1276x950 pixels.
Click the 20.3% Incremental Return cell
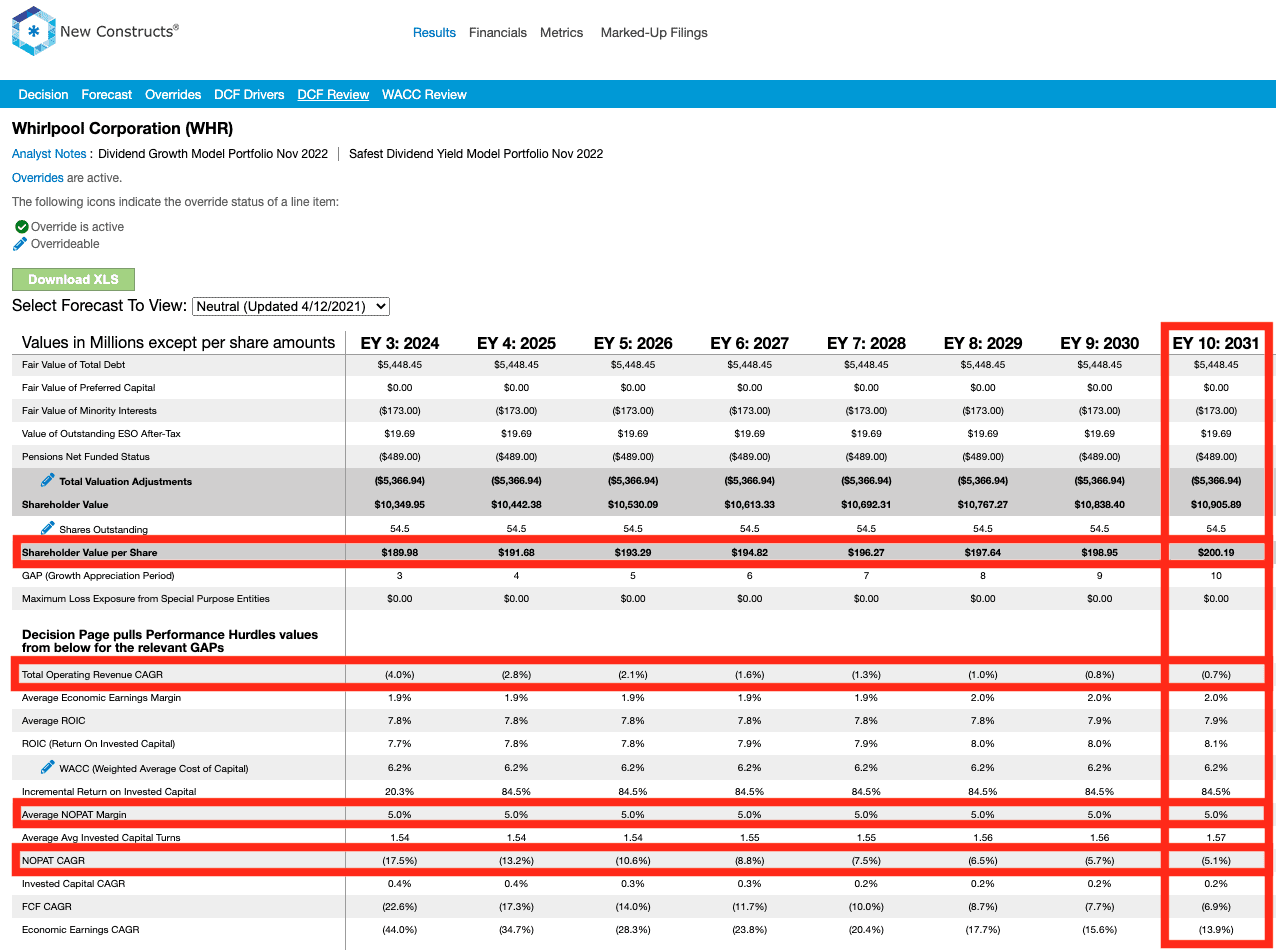(400, 792)
